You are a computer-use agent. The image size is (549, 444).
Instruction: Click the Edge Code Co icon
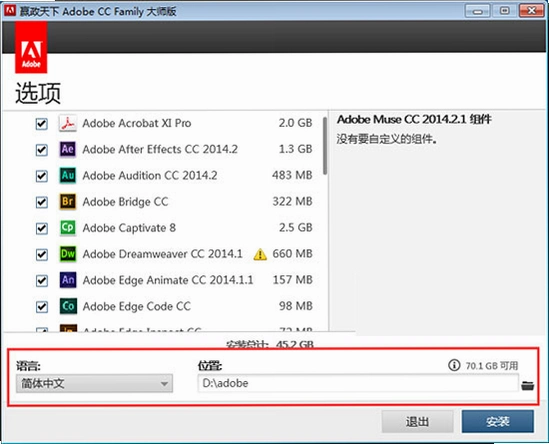(68, 306)
